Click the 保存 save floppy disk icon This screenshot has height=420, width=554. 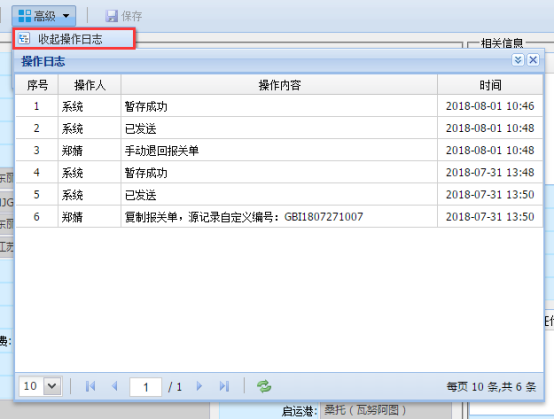click(x=112, y=16)
